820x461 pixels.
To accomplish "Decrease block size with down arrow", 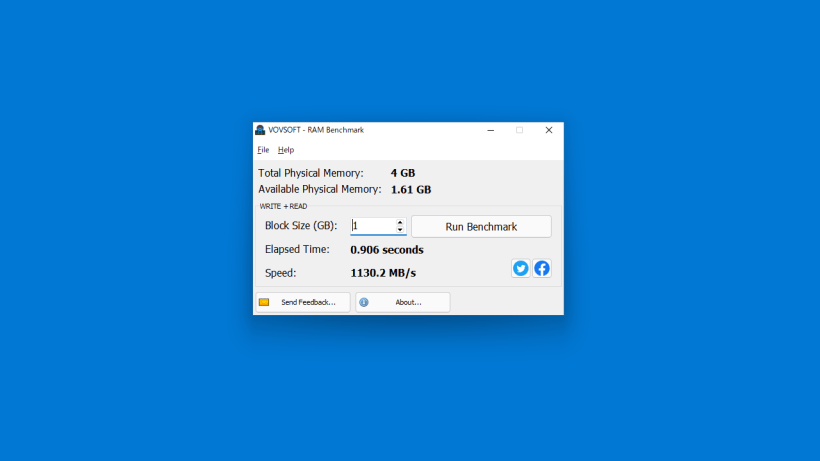I will click(400, 230).
